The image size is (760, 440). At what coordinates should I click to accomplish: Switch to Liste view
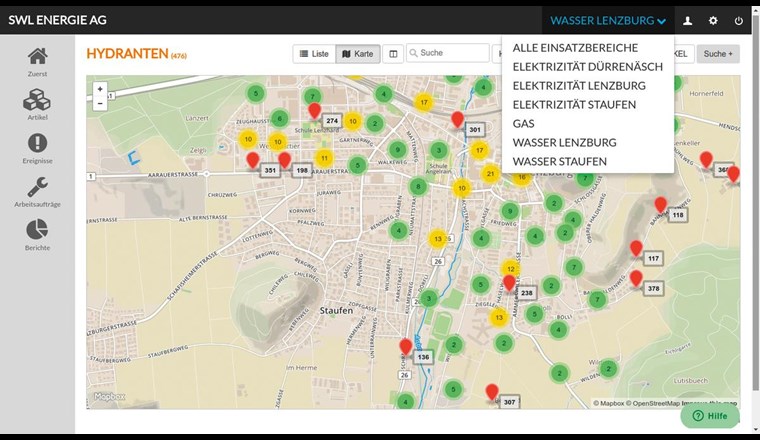[x=314, y=53]
